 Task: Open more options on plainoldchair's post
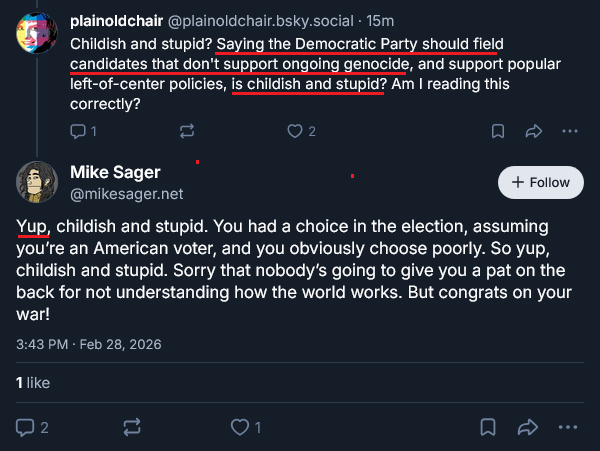pyautogui.click(x=570, y=131)
